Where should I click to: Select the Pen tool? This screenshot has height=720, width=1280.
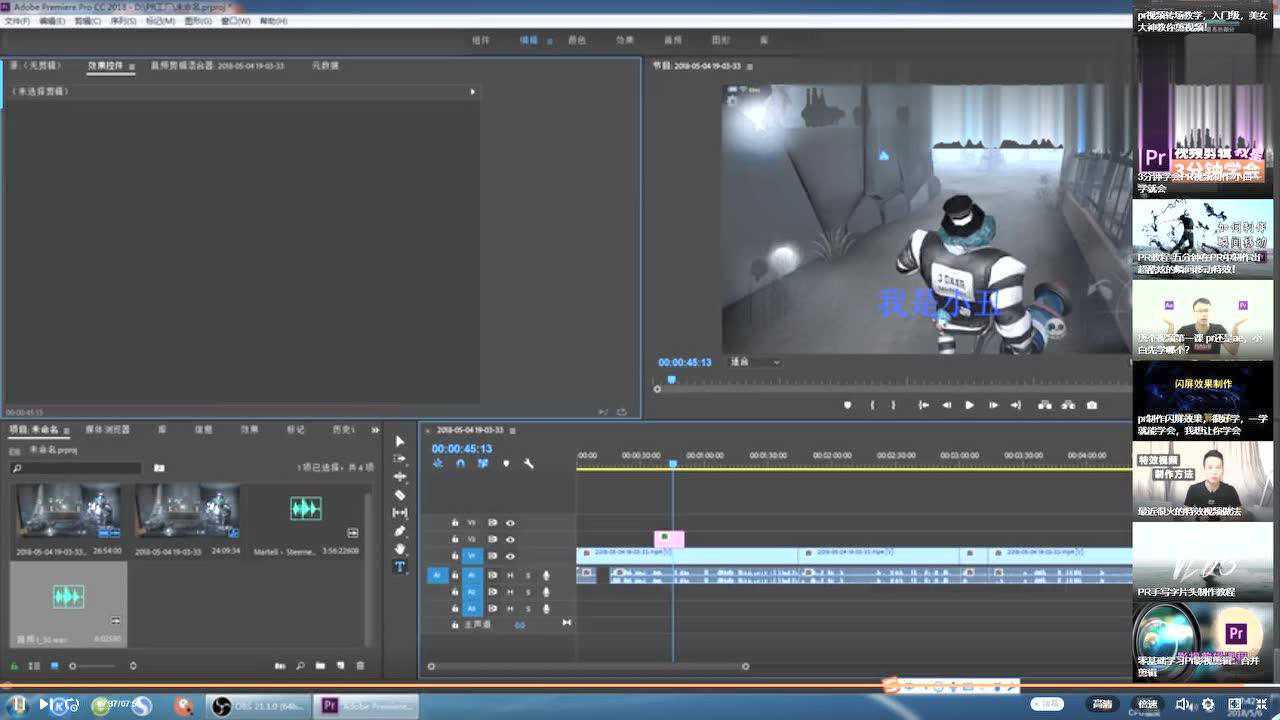click(x=400, y=531)
